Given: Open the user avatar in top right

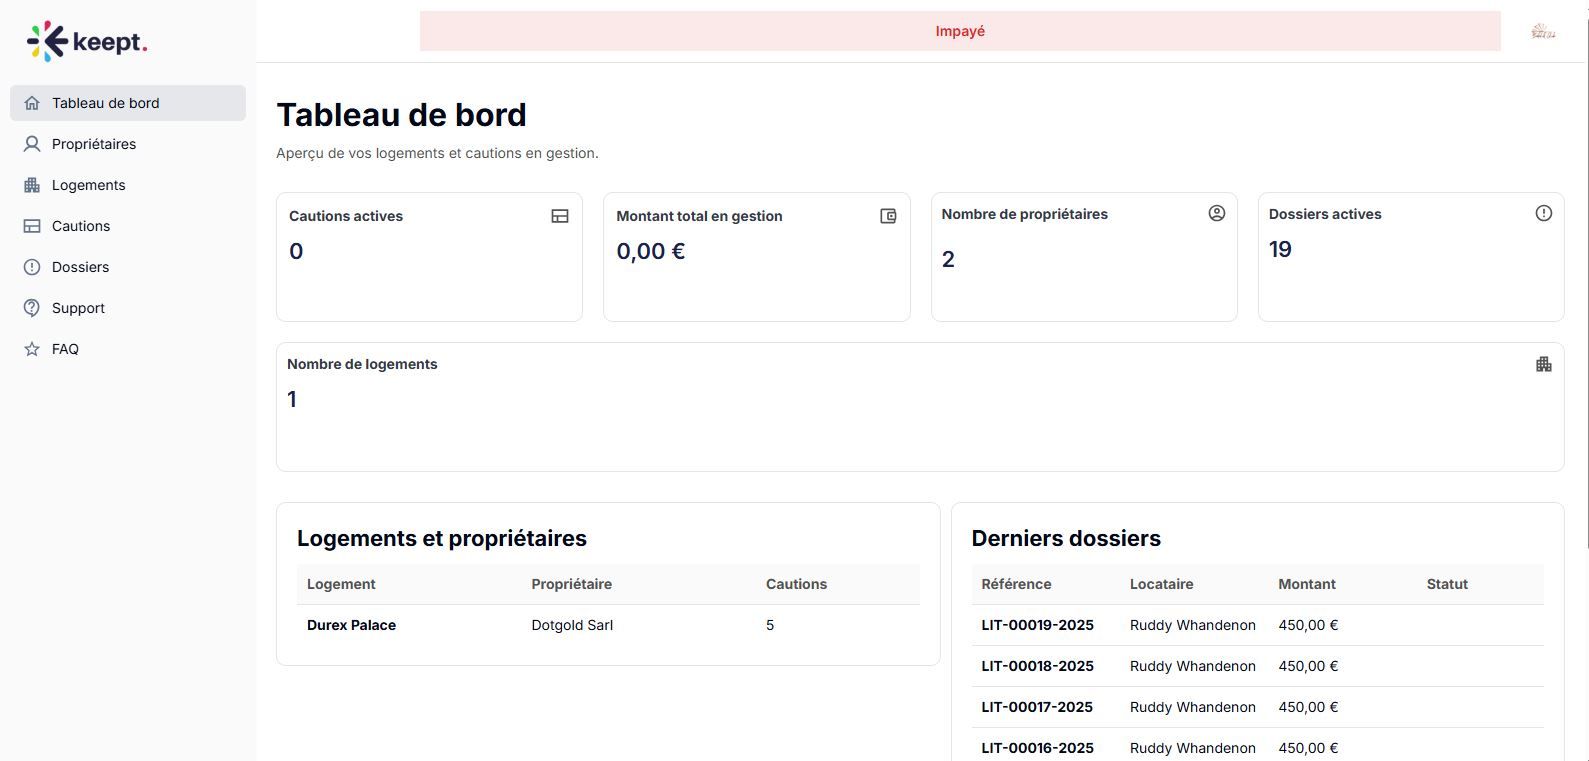Looking at the screenshot, I should (1543, 32).
